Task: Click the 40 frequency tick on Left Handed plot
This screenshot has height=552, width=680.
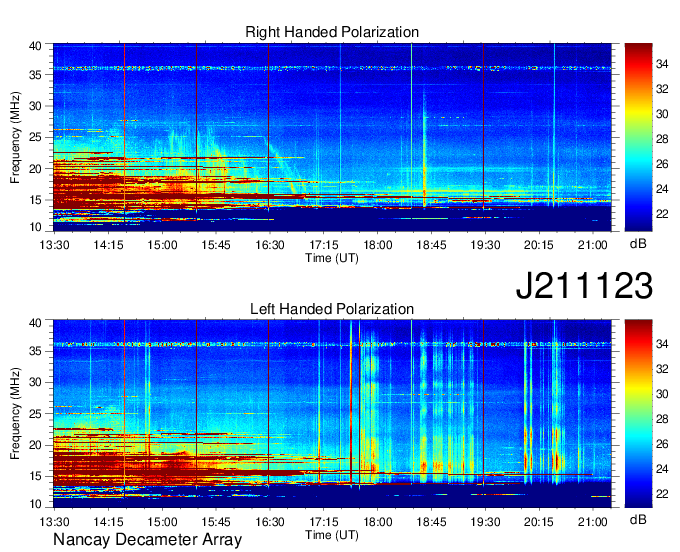Action: click(x=35, y=323)
